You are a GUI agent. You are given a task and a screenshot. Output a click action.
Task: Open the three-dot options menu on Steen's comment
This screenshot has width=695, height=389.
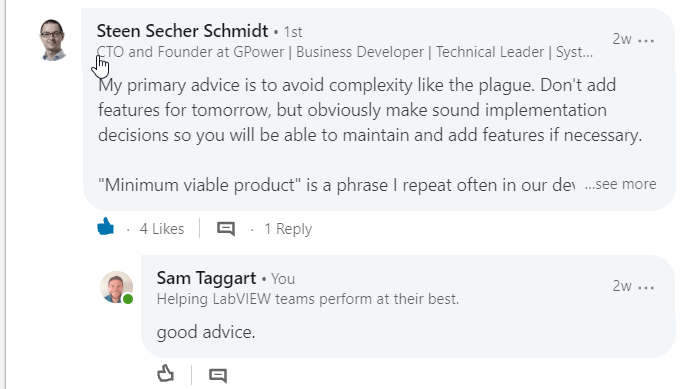click(x=646, y=40)
